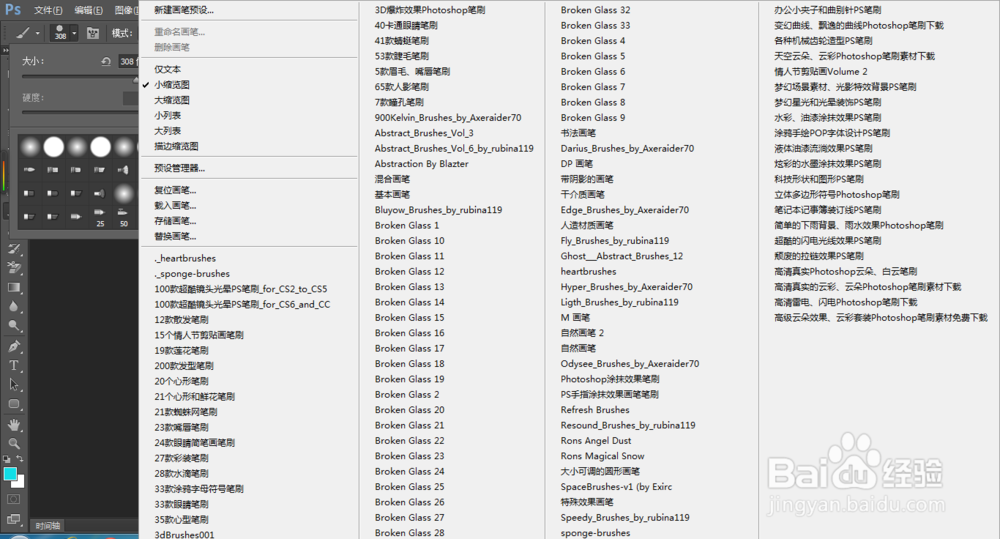Image resolution: width=1000 pixels, height=539 pixels.
Task: Load the 基本画笔 brush set
Action: pos(392,195)
